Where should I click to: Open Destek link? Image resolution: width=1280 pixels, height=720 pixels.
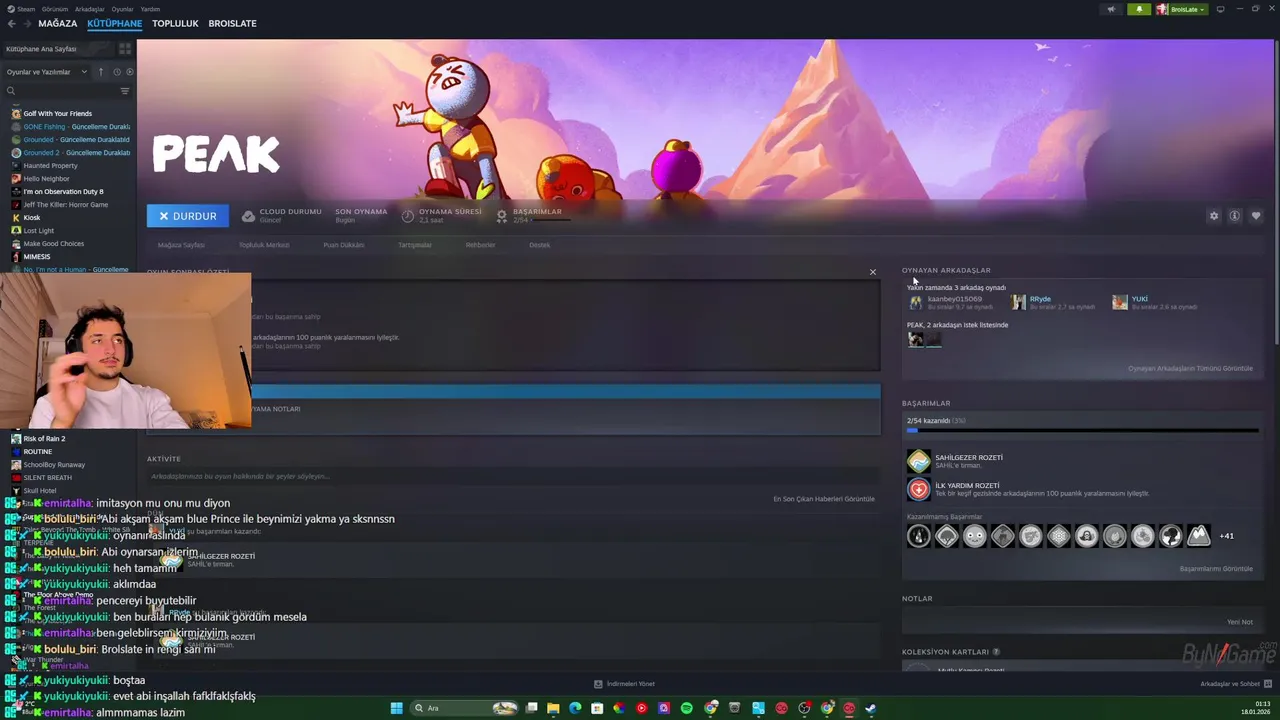pos(540,245)
